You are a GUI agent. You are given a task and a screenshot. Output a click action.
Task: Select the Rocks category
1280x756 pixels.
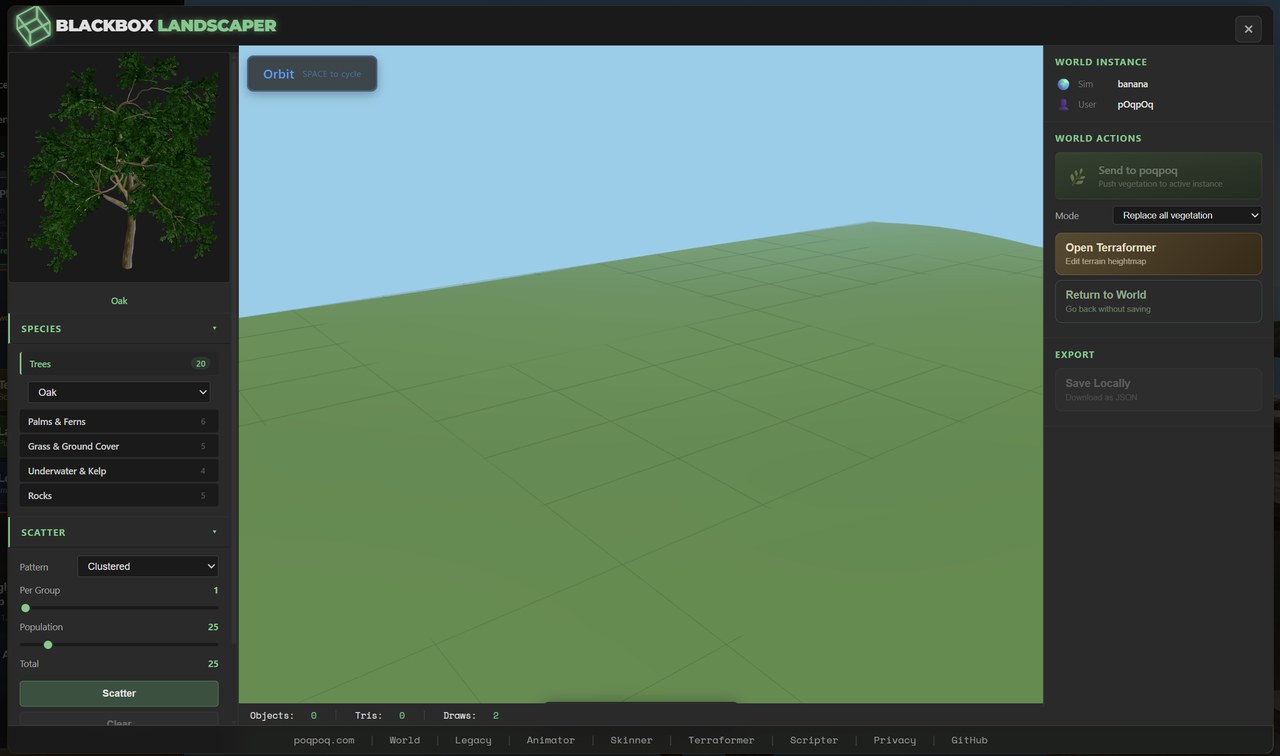(119, 495)
